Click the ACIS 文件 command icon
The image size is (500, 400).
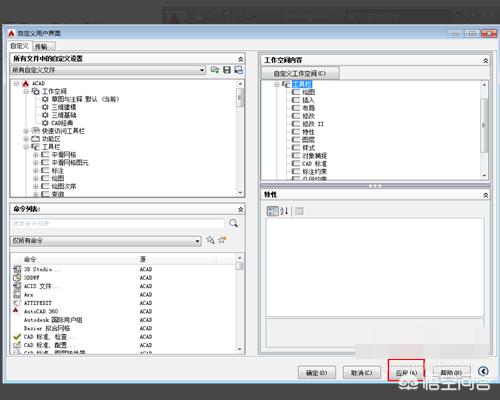point(17,286)
